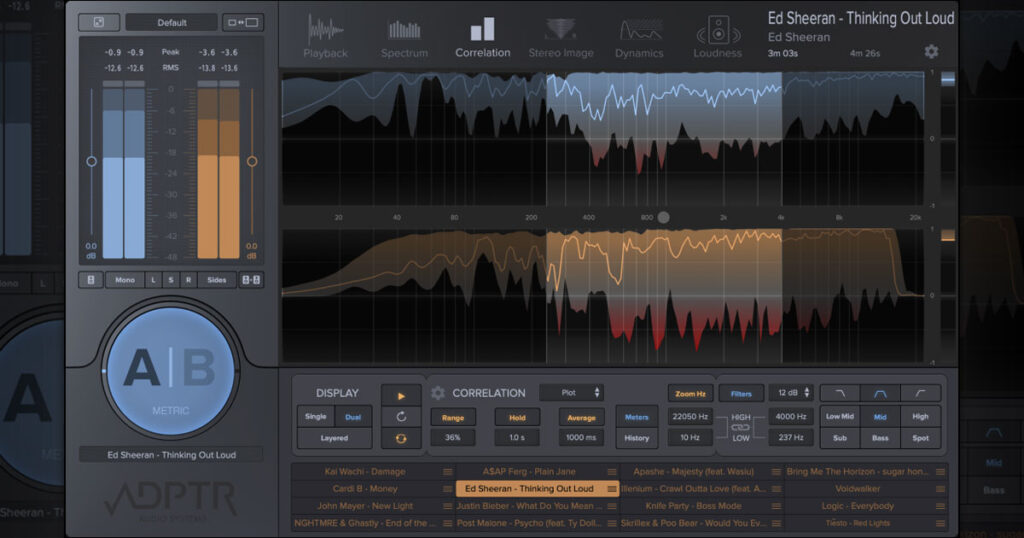Click the A|B Metric switch knob
This screenshot has width=1024, height=538.
(x=171, y=372)
